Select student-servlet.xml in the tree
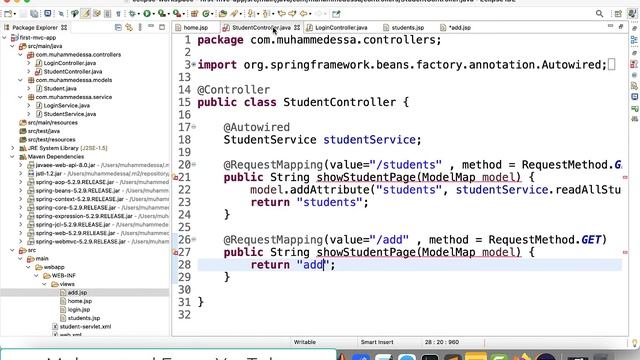 click(x=85, y=327)
